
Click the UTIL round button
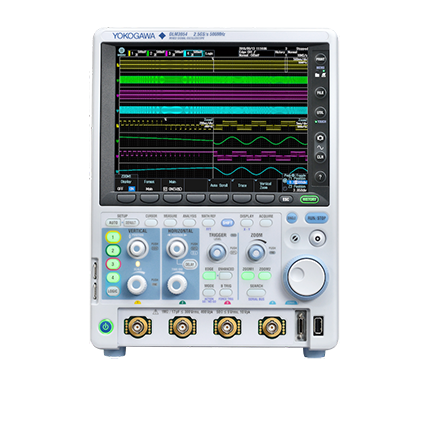(320, 112)
